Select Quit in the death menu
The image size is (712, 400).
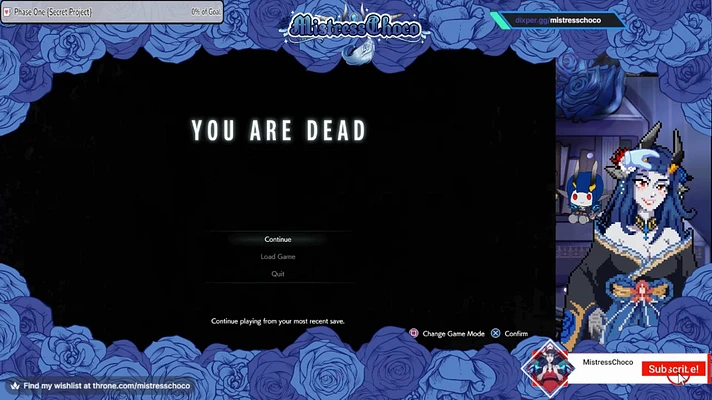278,274
